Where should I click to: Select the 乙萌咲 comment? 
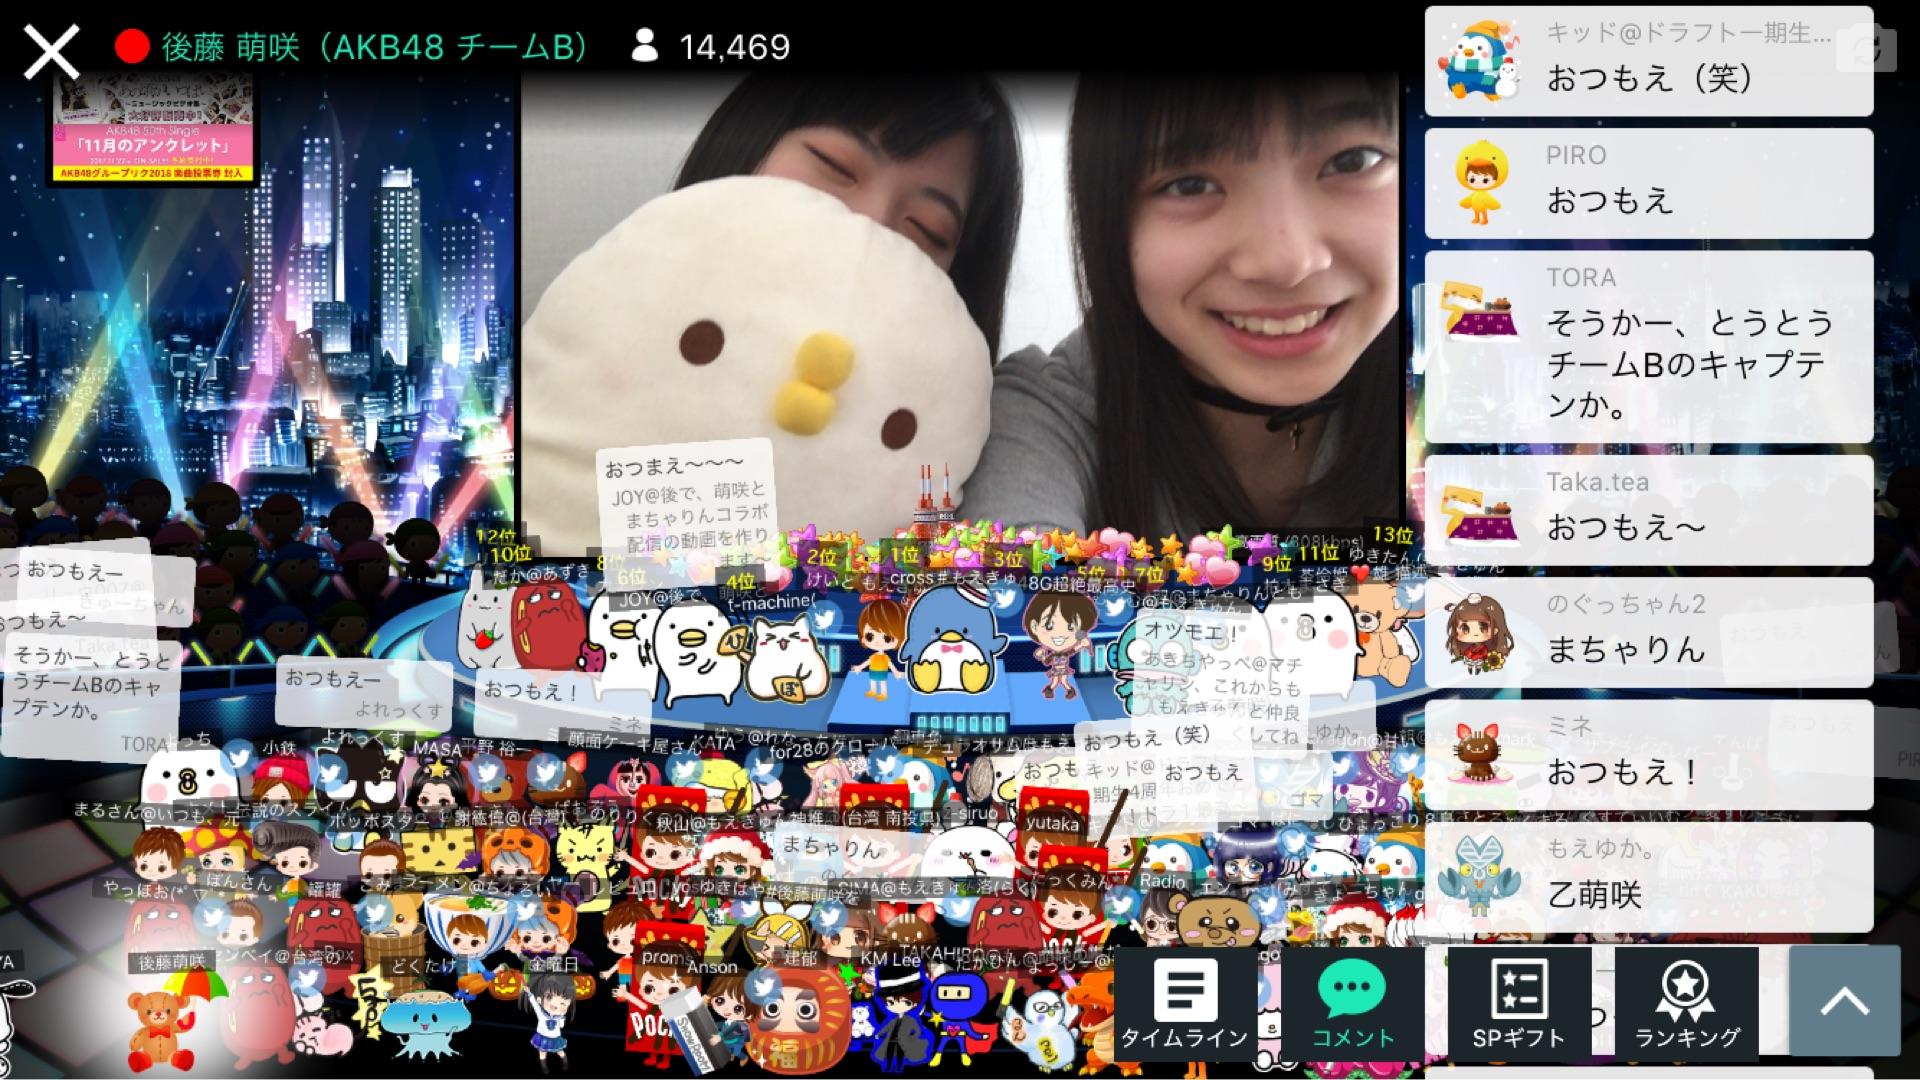(1649, 877)
